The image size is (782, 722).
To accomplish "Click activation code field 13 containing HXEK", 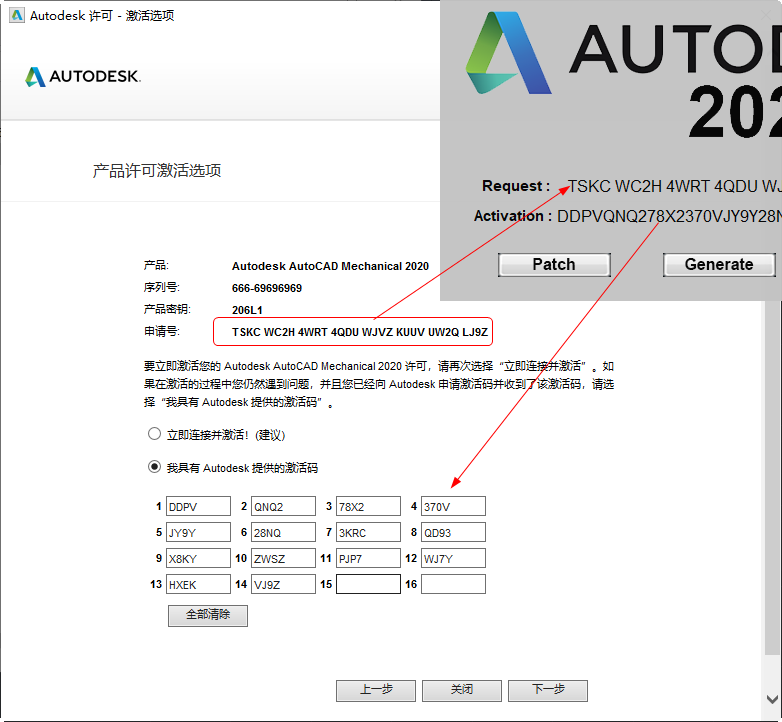I will tap(198, 584).
